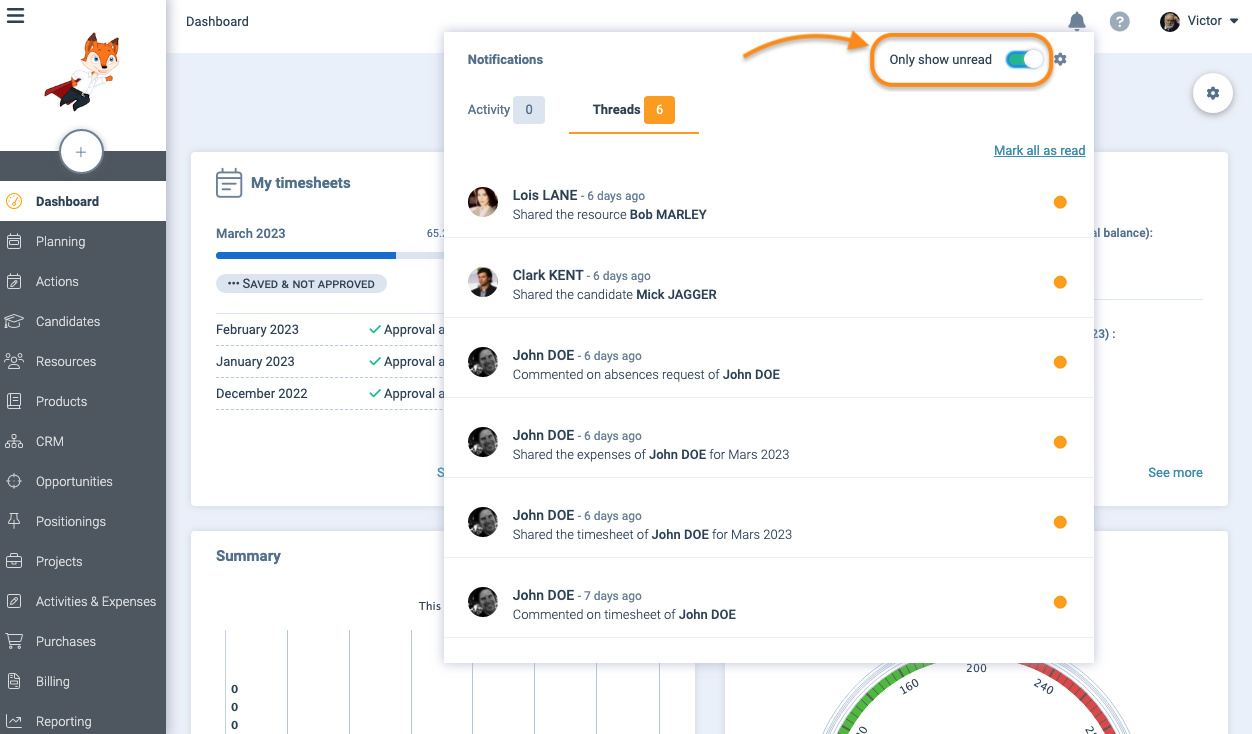Toggle the Only show unread switch

click(1024, 59)
